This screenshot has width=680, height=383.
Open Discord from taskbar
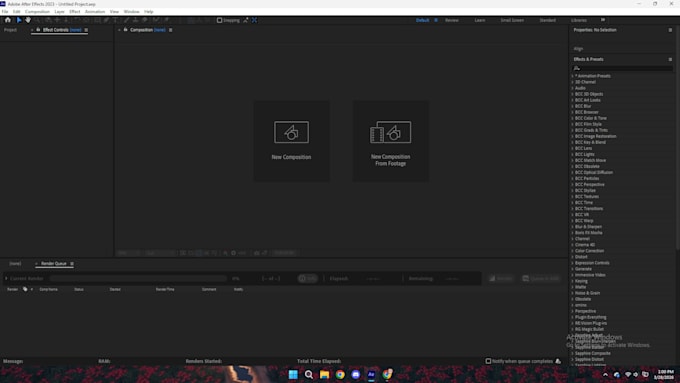(356, 374)
